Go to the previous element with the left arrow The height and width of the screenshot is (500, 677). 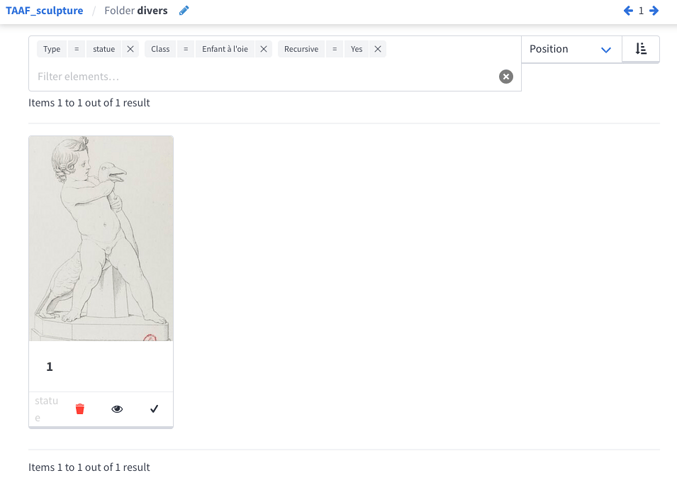click(628, 10)
